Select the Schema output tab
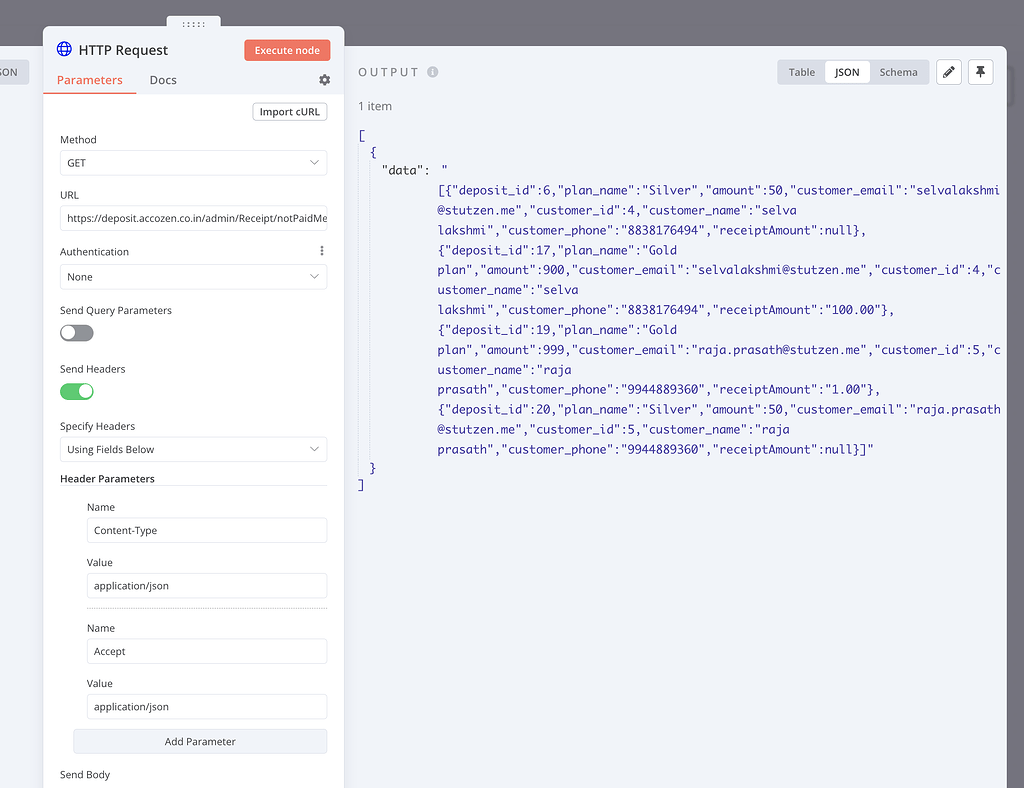Screen dimensions: 1024x788 (898, 72)
